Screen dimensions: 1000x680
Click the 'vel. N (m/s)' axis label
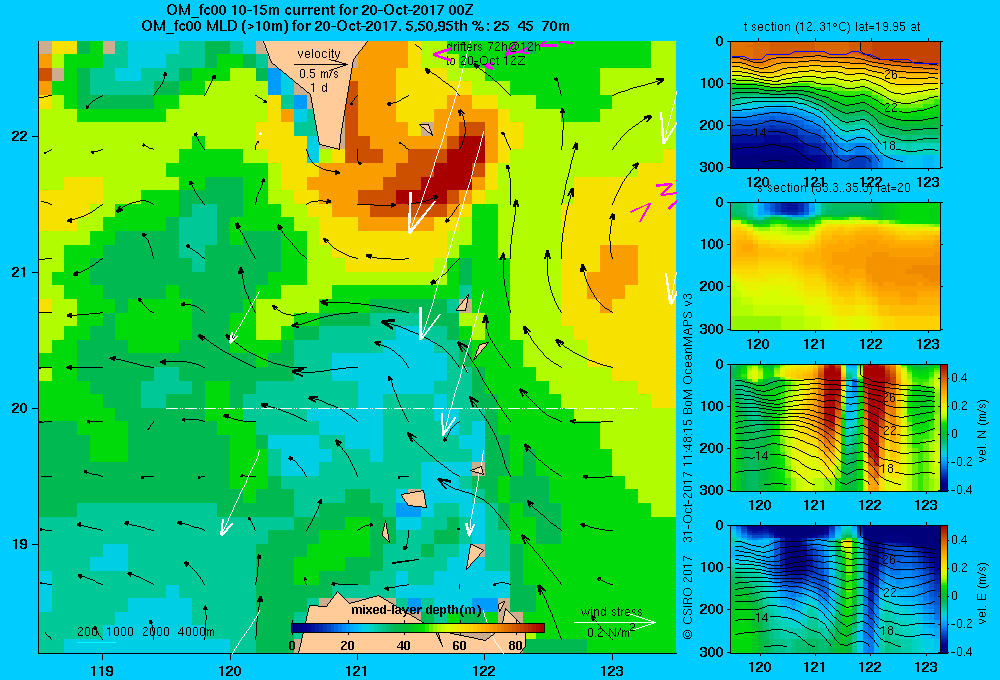point(982,431)
